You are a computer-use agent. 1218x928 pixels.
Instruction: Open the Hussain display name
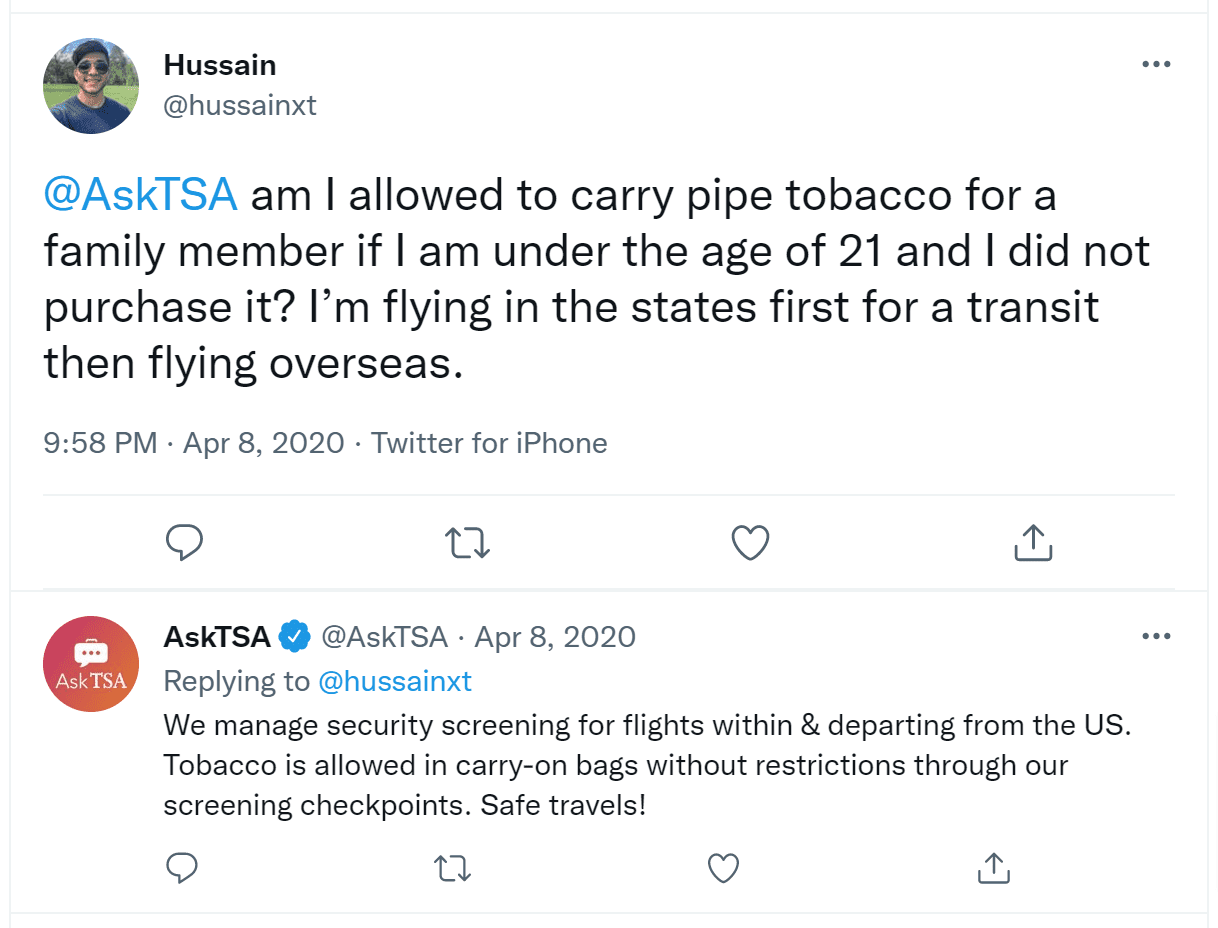(x=219, y=65)
